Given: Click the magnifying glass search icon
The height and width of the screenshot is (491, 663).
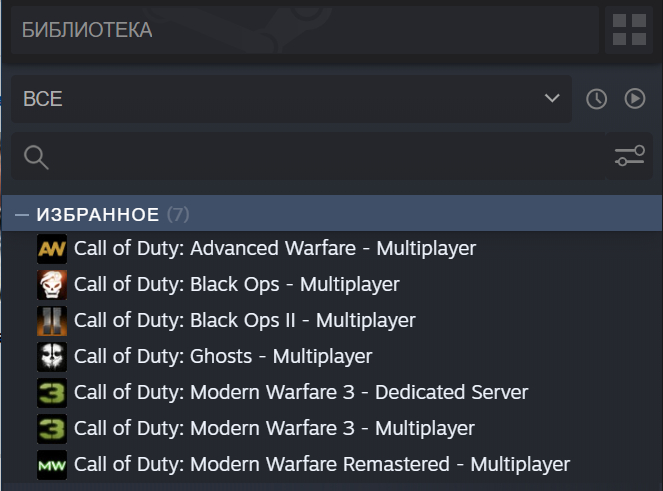Looking at the screenshot, I should coord(36,156).
